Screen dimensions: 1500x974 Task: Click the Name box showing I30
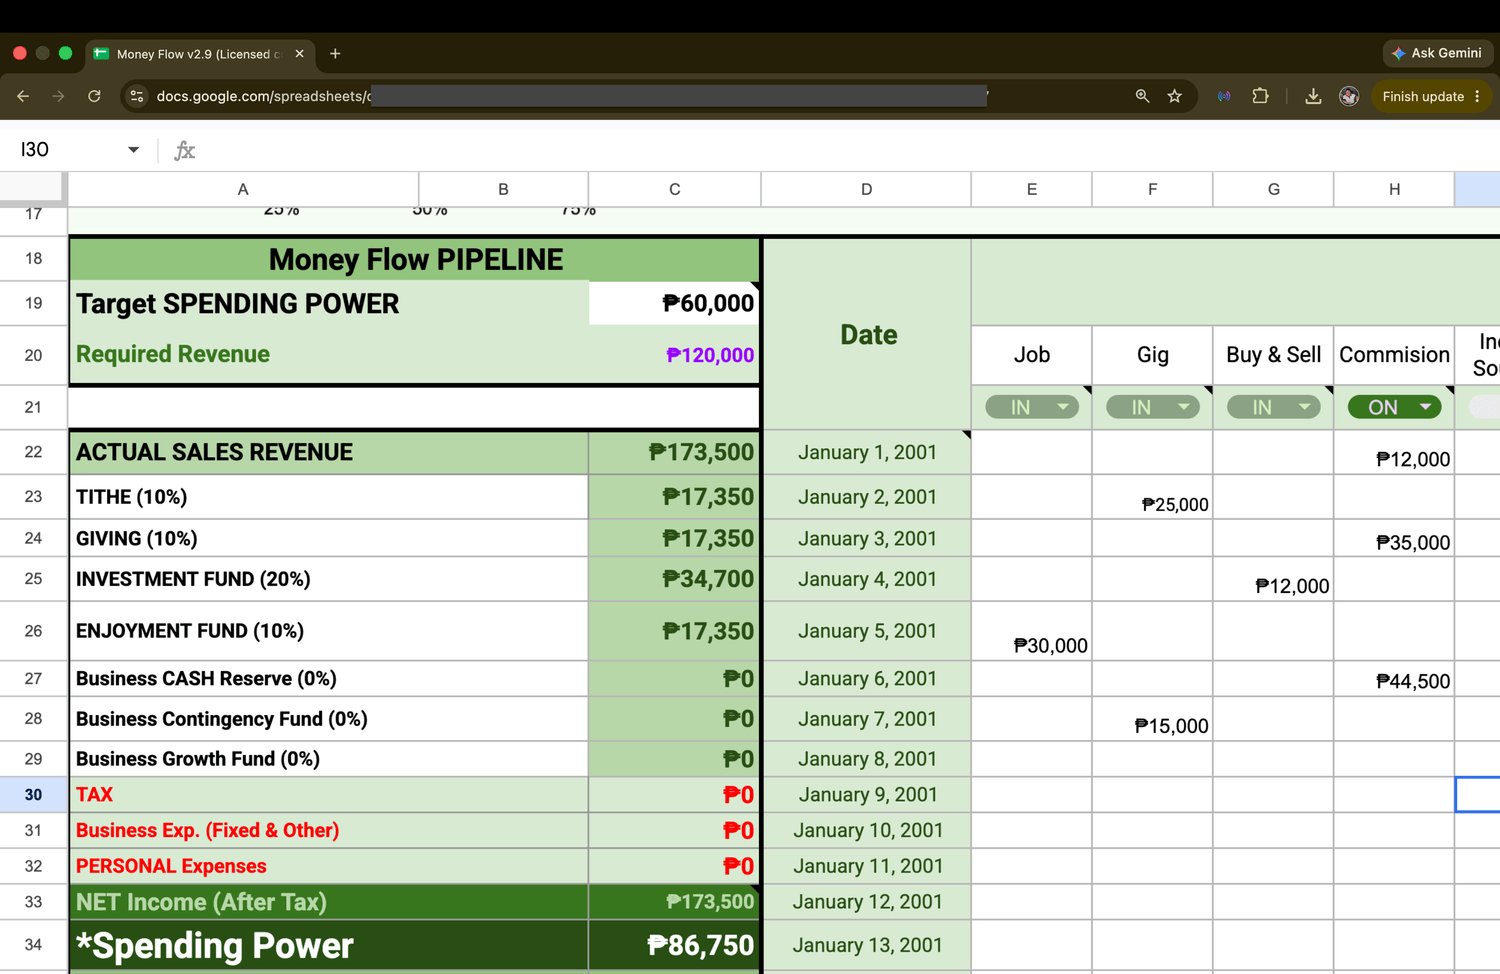(x=70, y=150)
